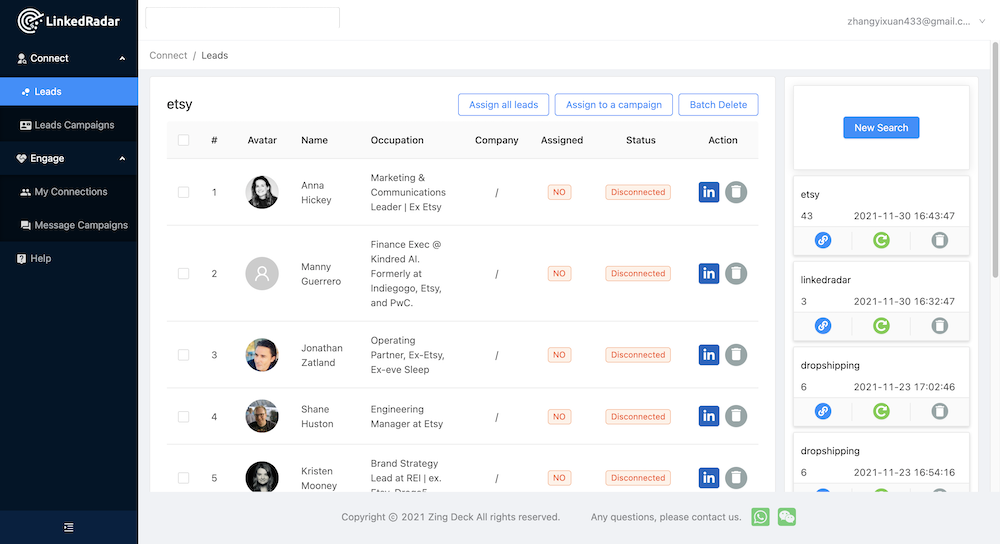Viewport: 1000px width, 544px height.
Task: Click the page vertical scrollbar
Action: [x=995, y=159]
